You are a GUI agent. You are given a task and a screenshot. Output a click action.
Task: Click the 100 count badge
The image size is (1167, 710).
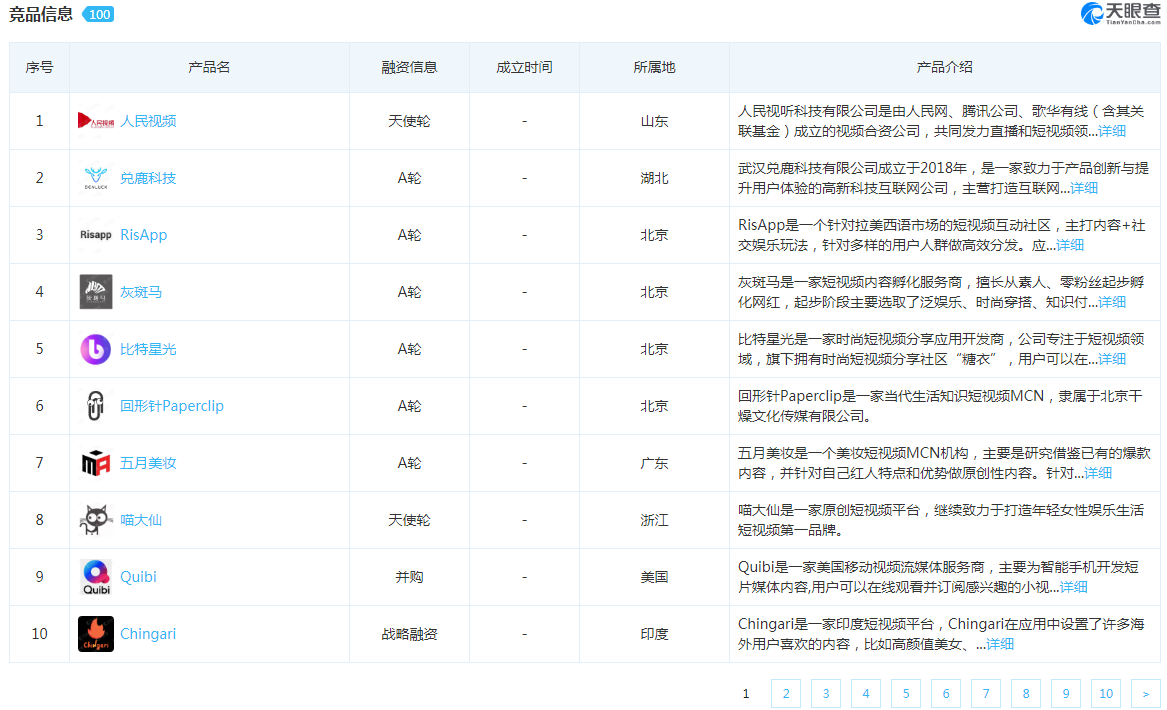(99, 14)
